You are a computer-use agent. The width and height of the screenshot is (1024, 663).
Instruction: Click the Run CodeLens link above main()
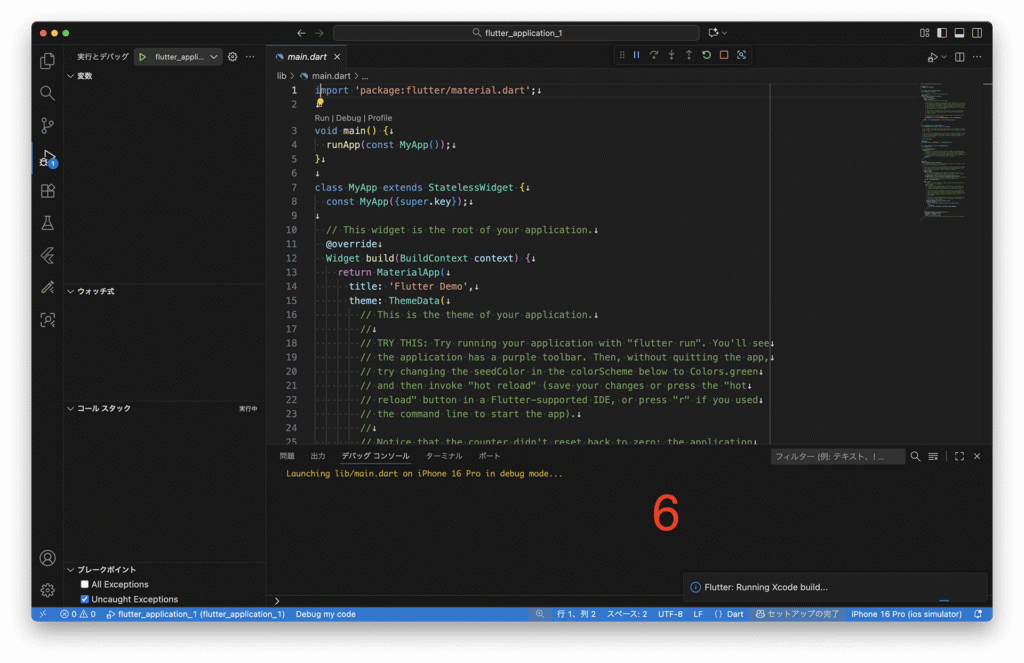click(321, 118)
